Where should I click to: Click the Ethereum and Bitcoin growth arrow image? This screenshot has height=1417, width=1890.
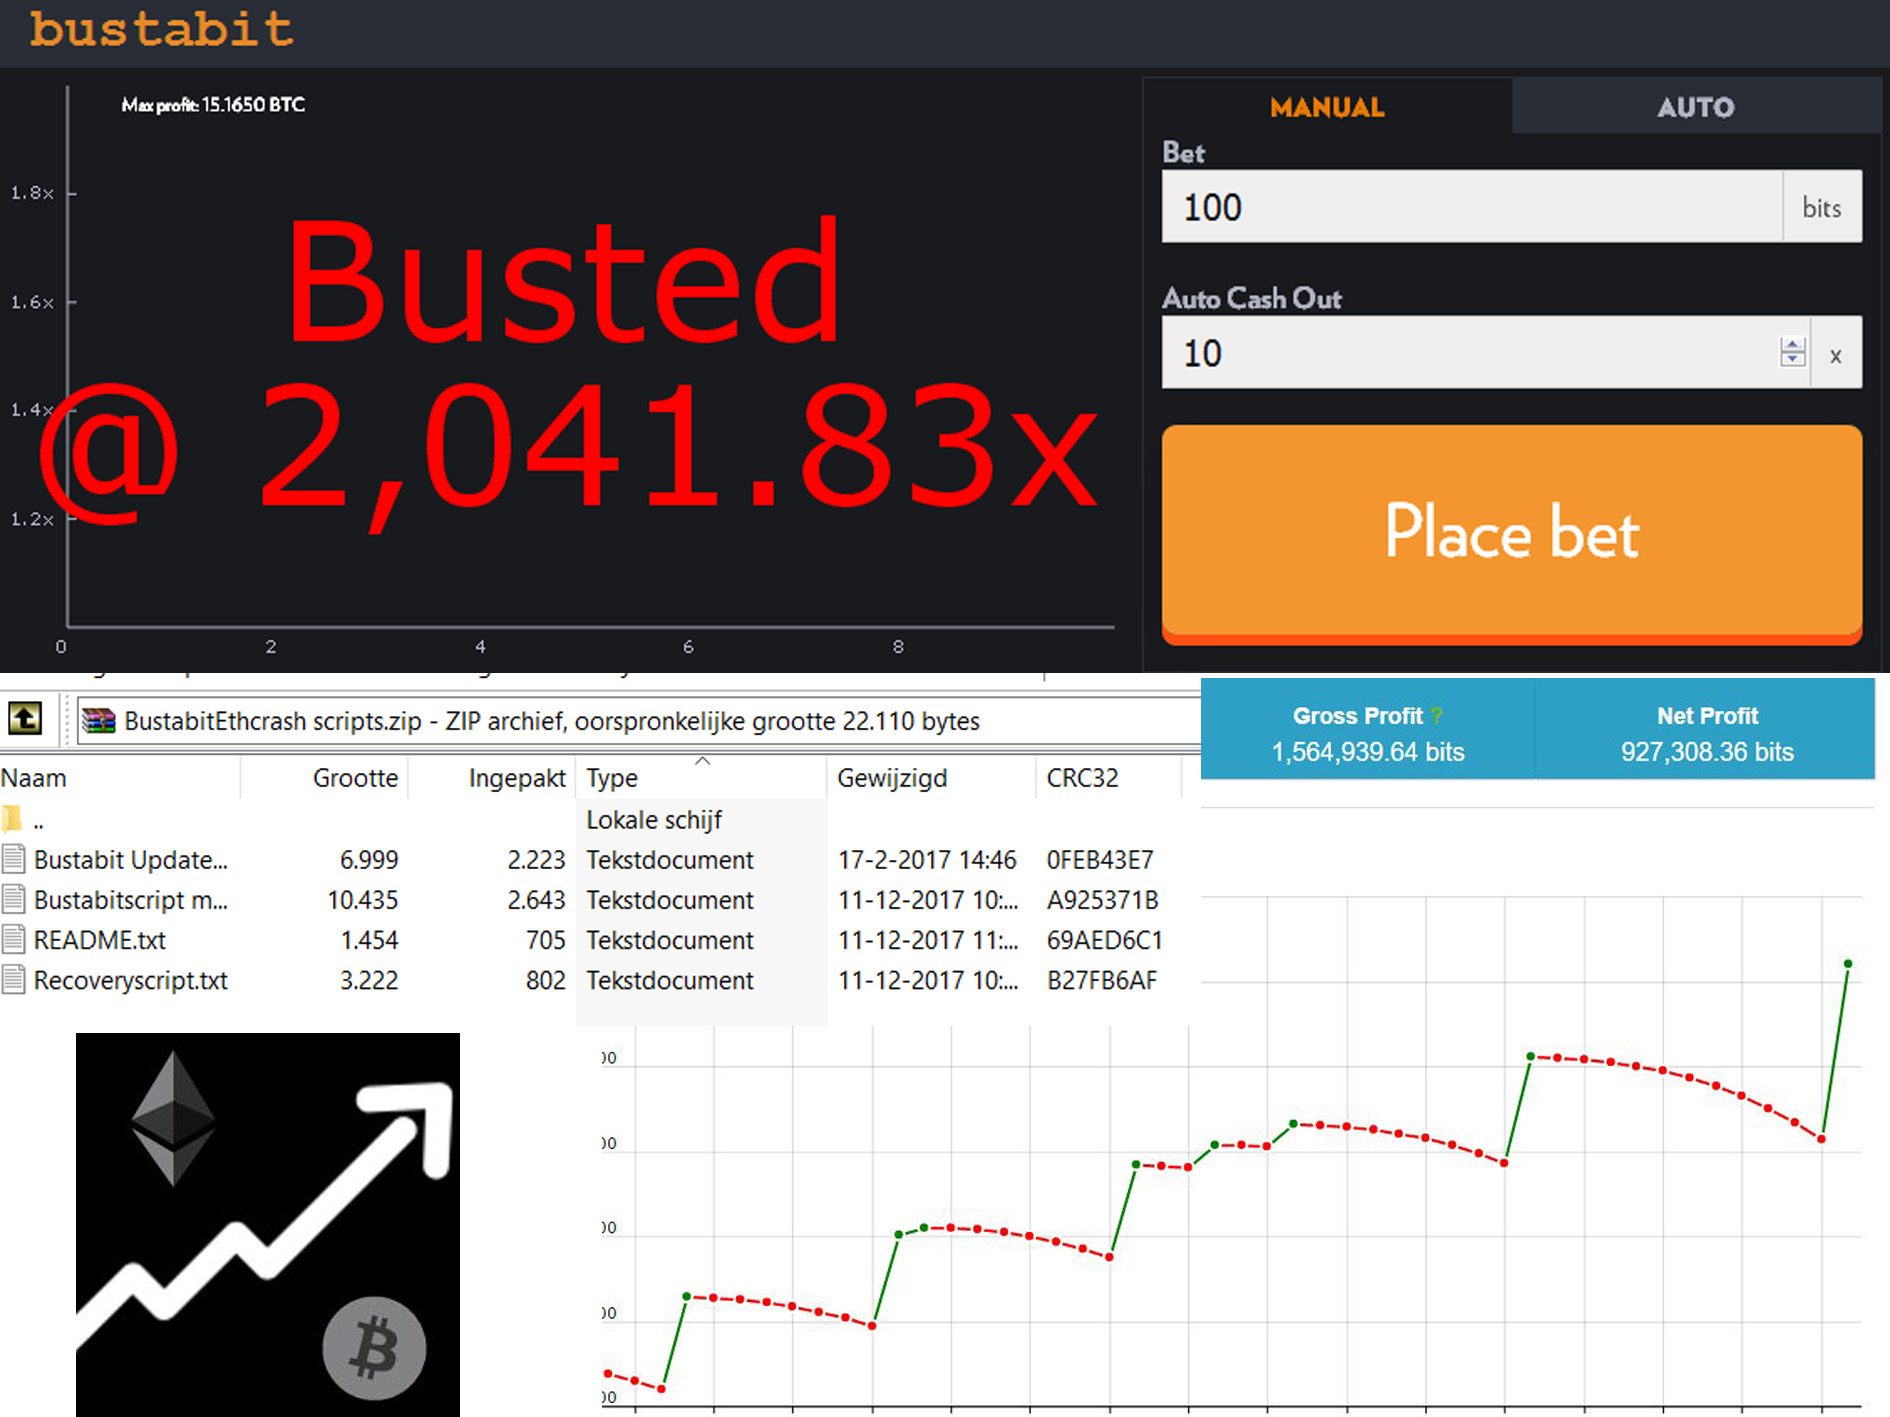click(268, 1224)
